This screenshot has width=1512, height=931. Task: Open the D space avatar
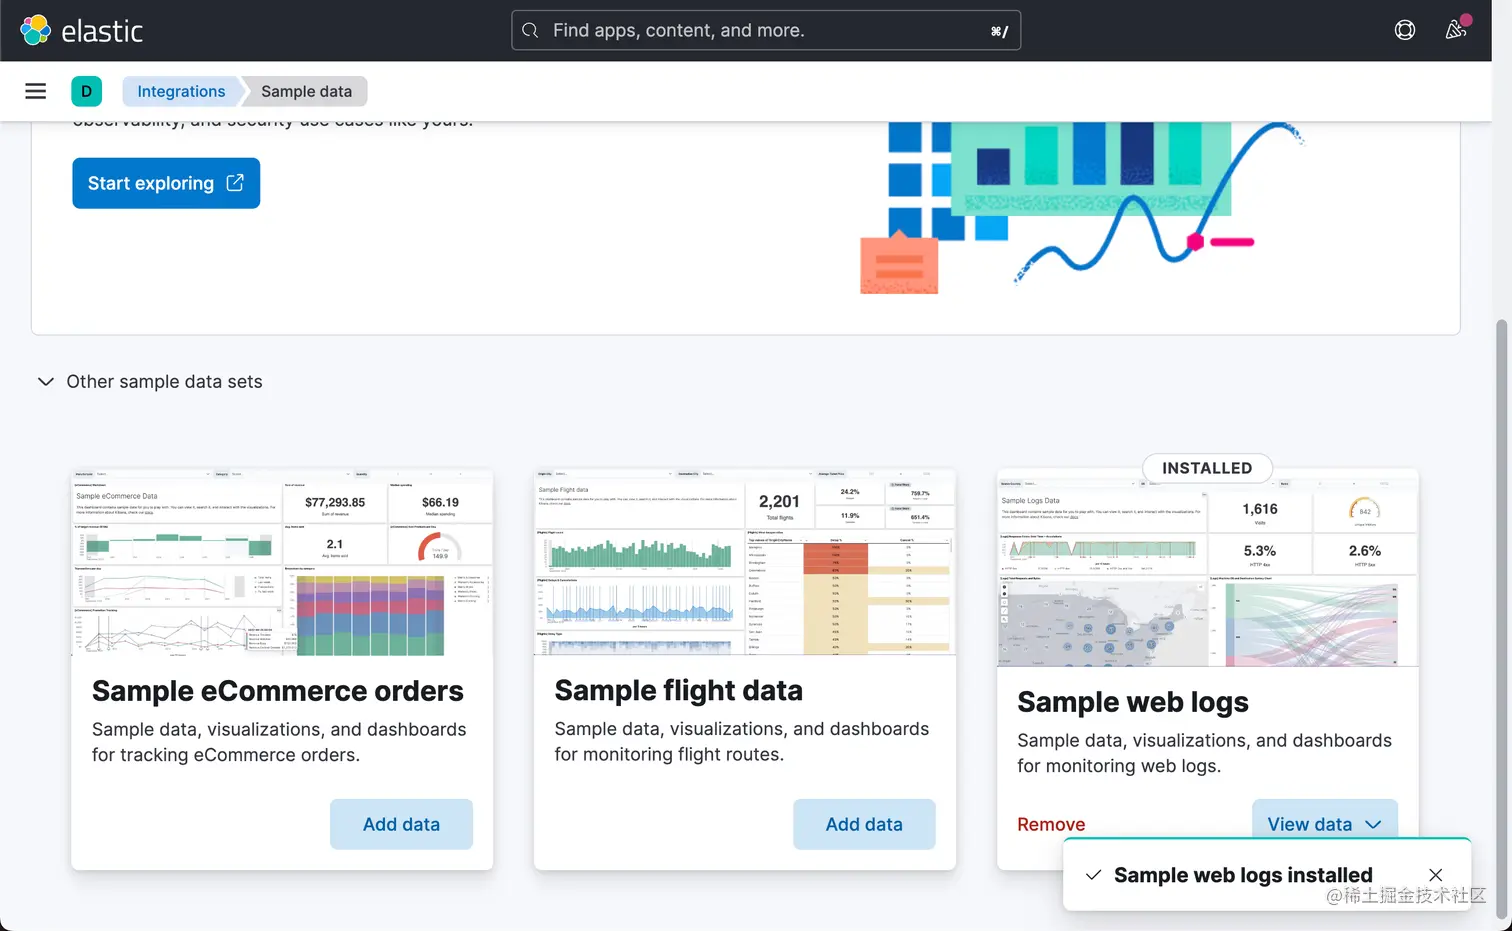(x=87, y=91)
